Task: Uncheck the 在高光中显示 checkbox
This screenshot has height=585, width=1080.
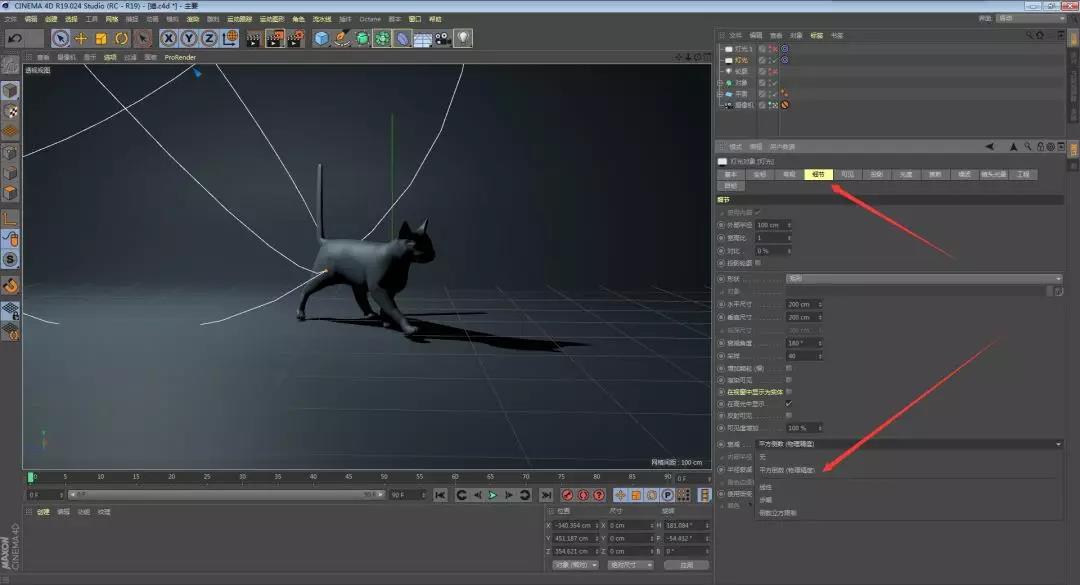Action: 789,404
